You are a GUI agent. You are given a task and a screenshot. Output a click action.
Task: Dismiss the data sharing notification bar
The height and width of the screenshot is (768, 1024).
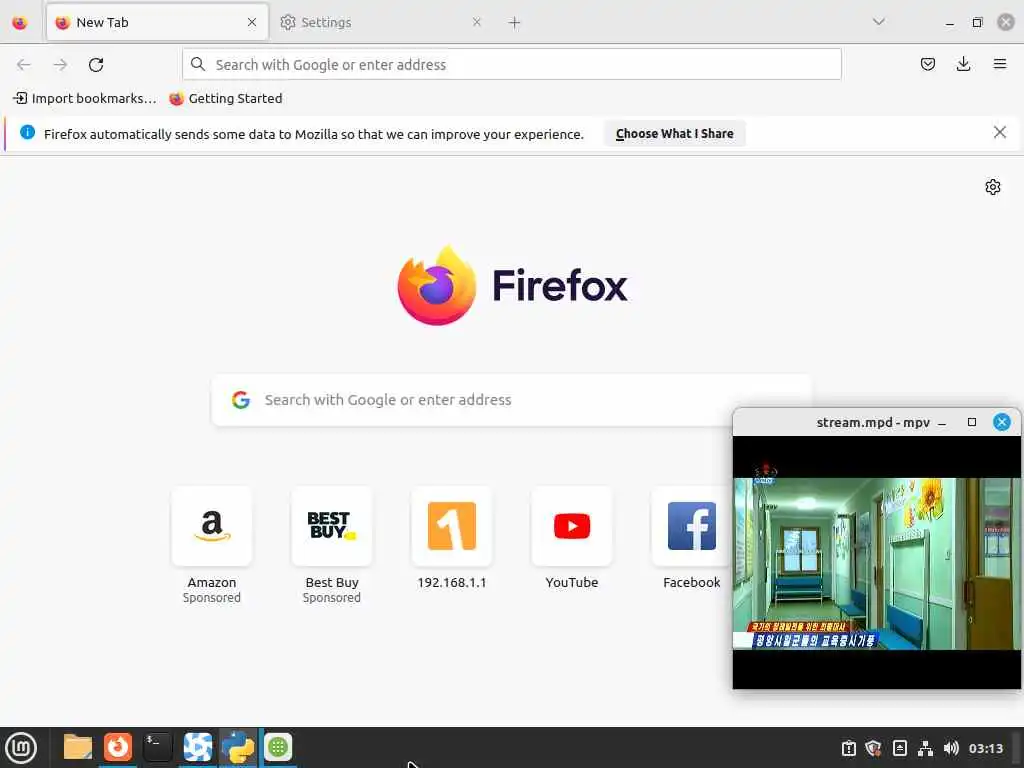click(1000, 133)
